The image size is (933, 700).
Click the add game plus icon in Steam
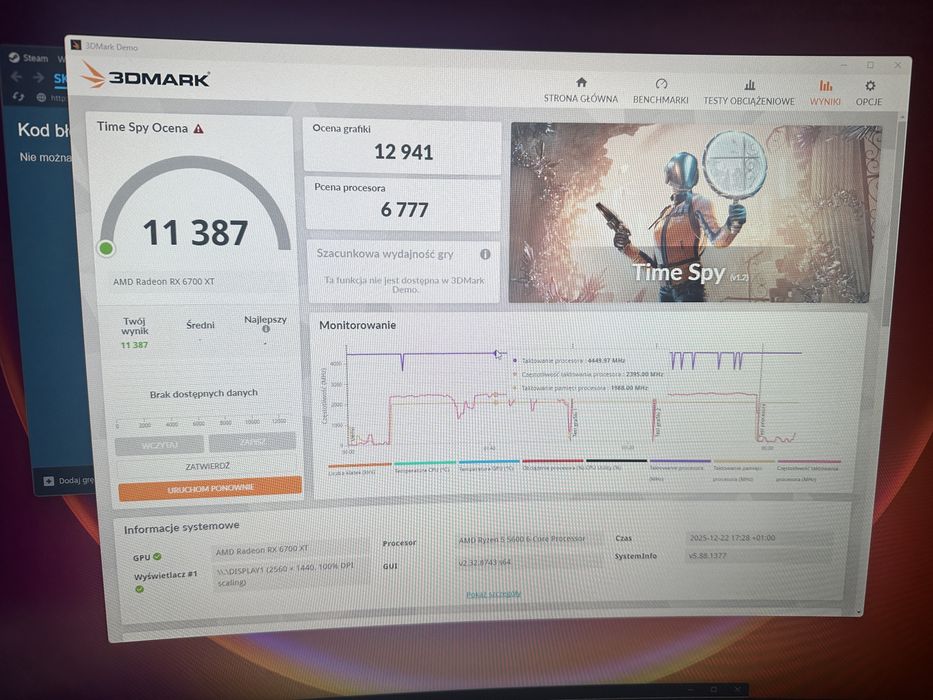(x=49, y=480)
